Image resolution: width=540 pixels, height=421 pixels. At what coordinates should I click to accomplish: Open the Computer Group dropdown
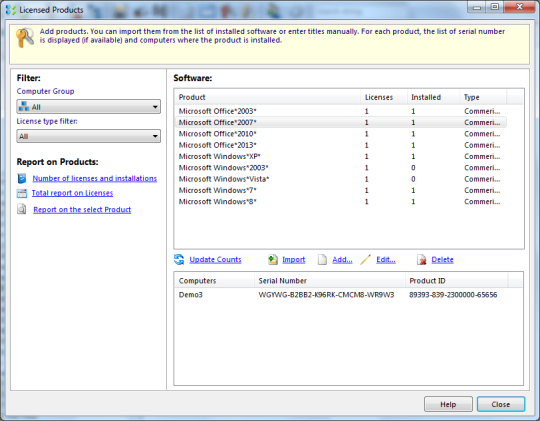tap(89, 107)
